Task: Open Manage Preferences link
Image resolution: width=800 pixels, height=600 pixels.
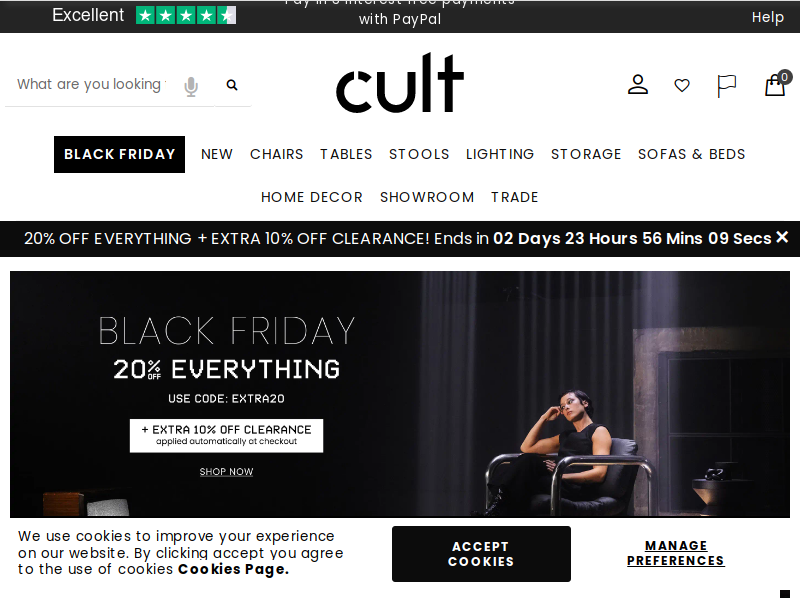Action: coord(676,554)
